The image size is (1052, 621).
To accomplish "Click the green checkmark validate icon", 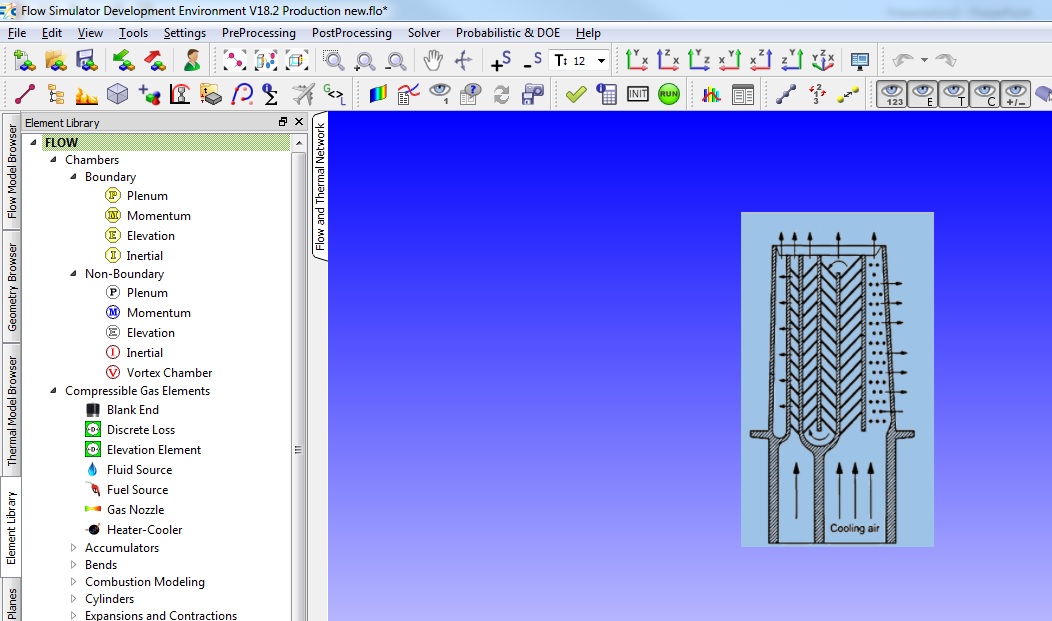I will [575, 95].
